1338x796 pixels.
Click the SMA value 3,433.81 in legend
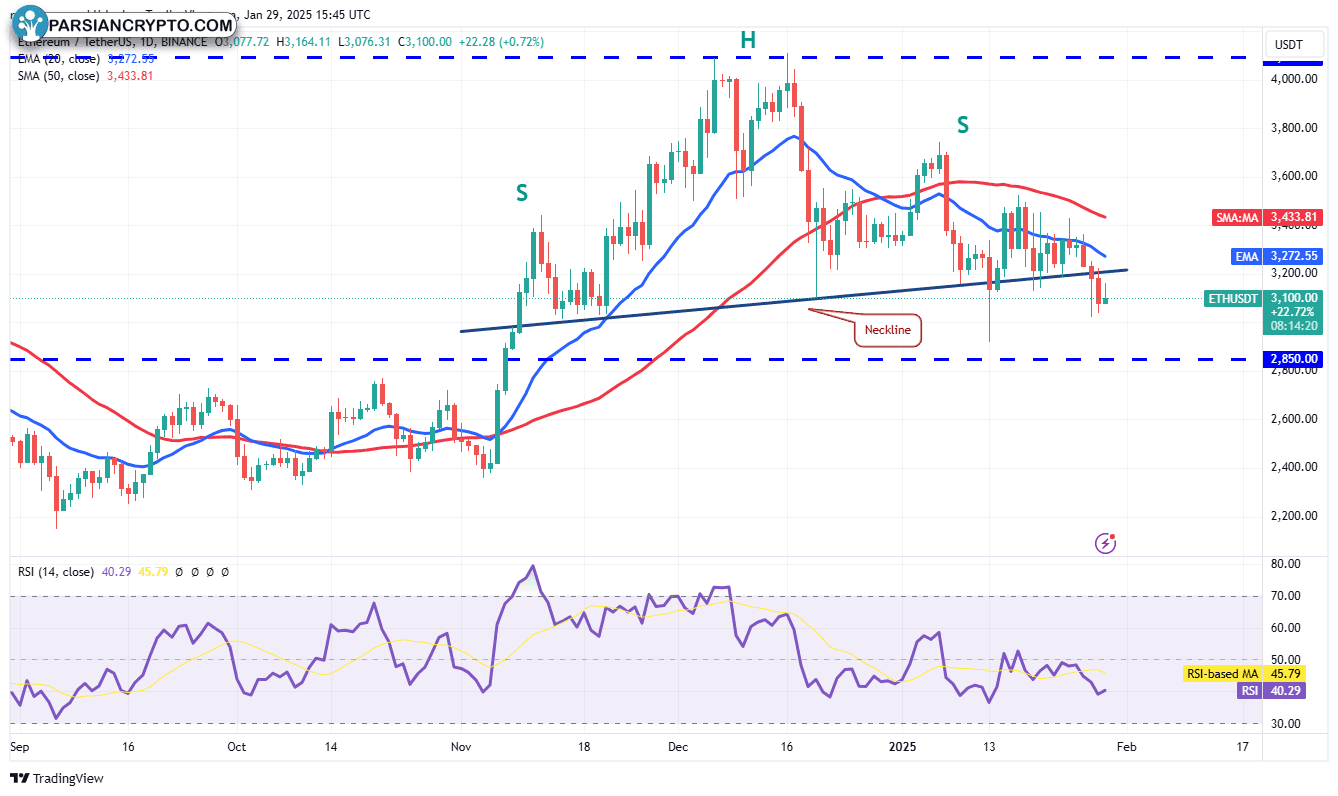pyautogui.click(x=129, y=76)
